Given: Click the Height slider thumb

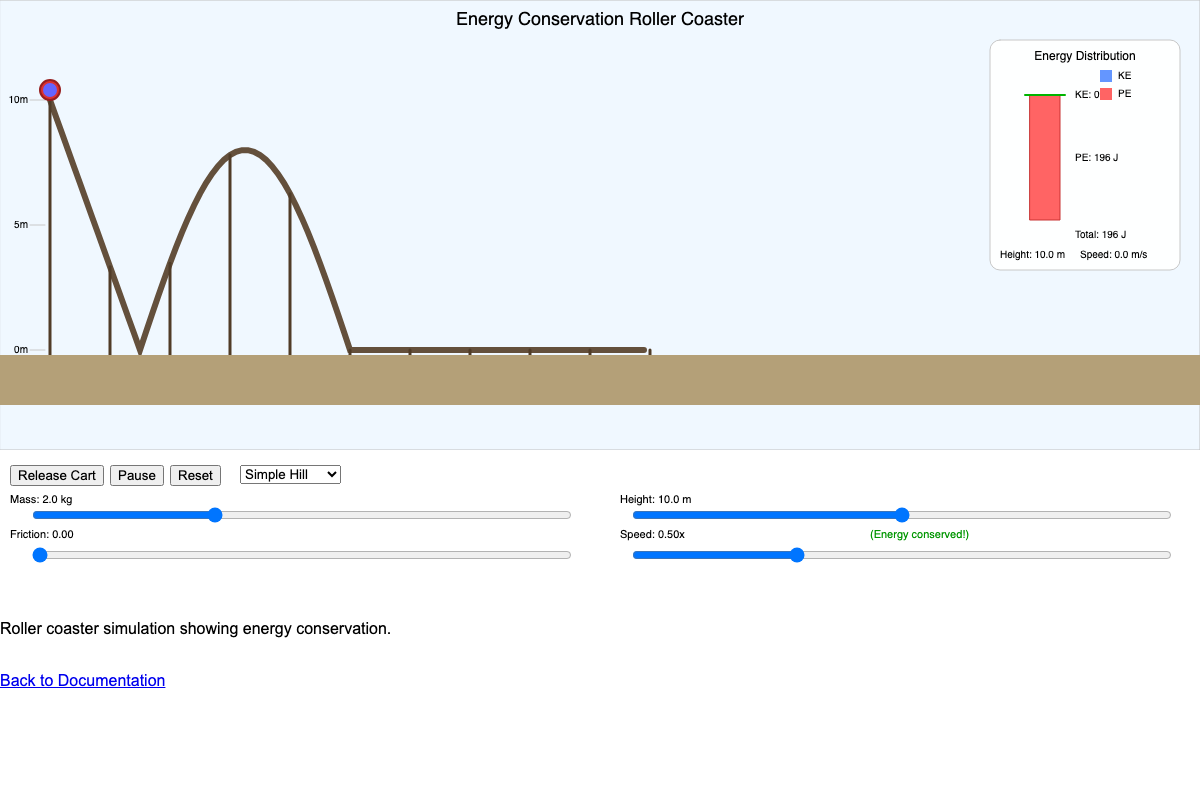Looking at the screenshot, I should [902, 514].
